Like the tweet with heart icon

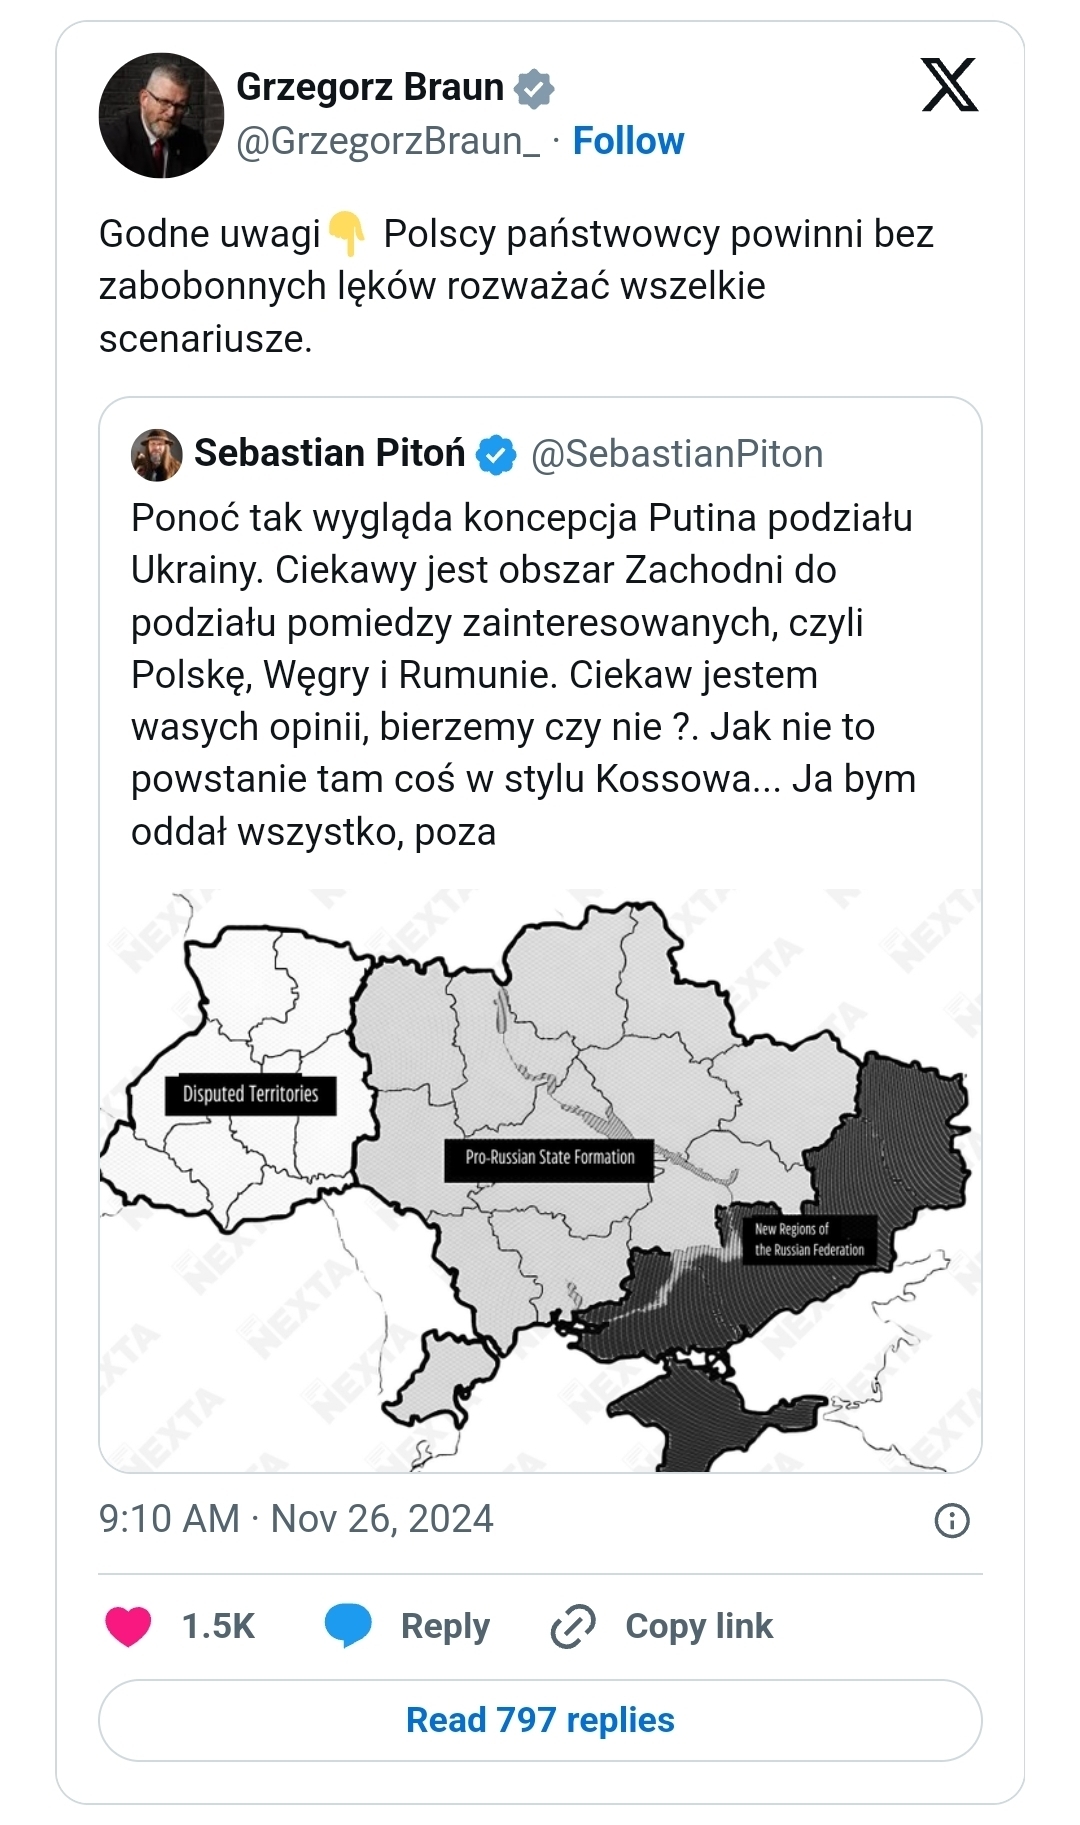(128, 1626)
